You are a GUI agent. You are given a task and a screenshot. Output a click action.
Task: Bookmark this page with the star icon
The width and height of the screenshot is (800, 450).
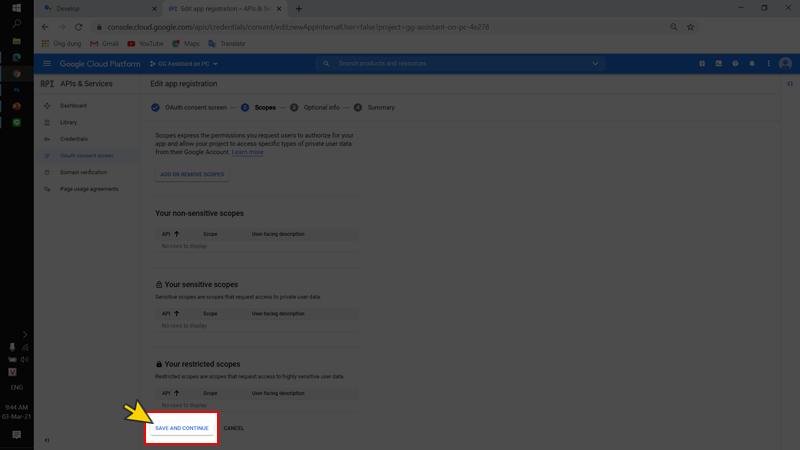point(690,27)
